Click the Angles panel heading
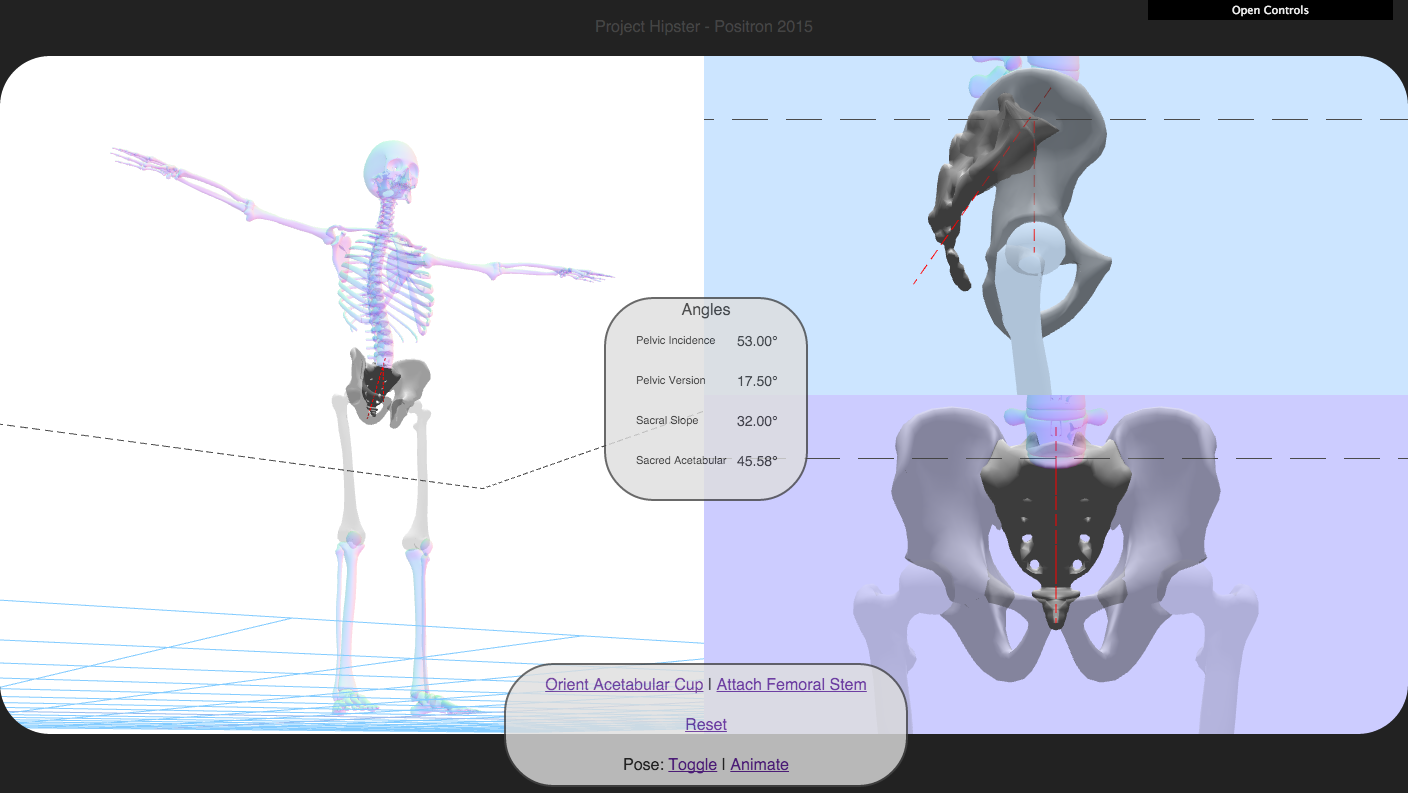 tap(706, 310)
